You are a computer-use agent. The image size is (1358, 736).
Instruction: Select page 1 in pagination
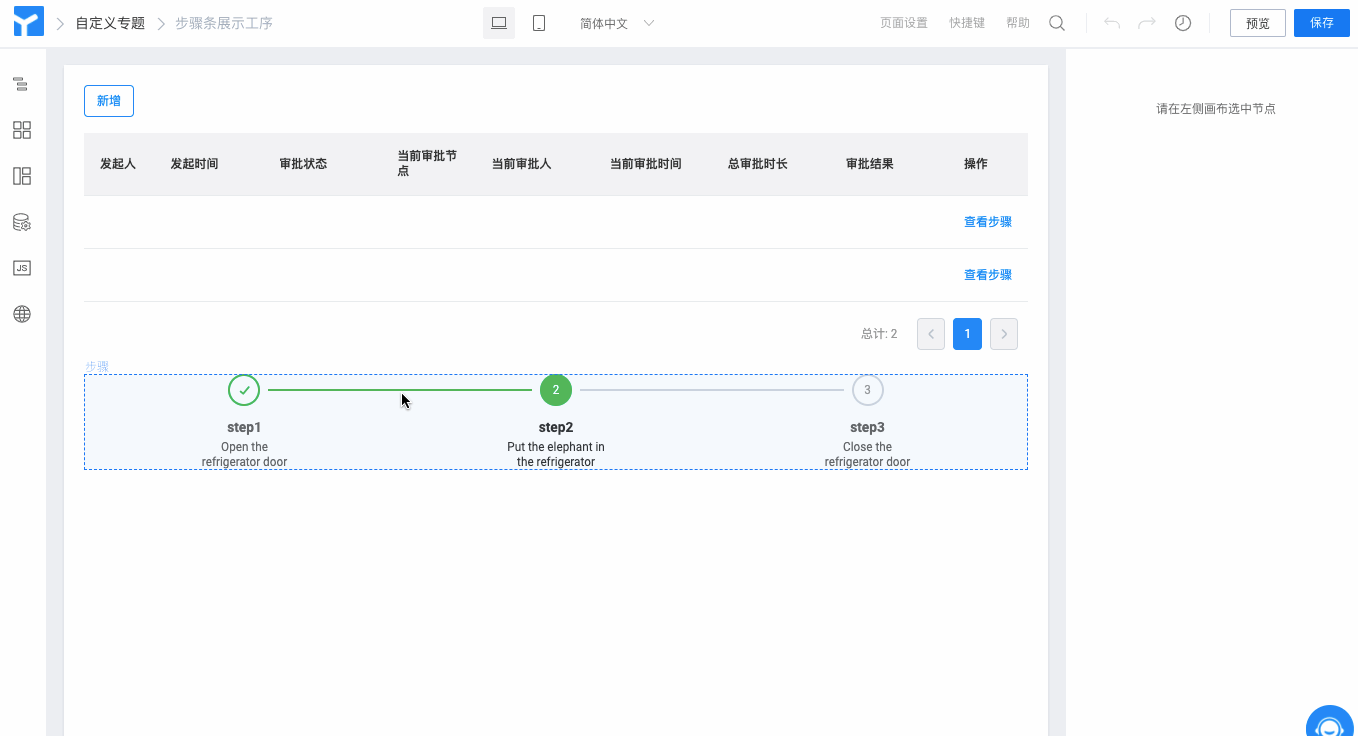coord(967,334)
